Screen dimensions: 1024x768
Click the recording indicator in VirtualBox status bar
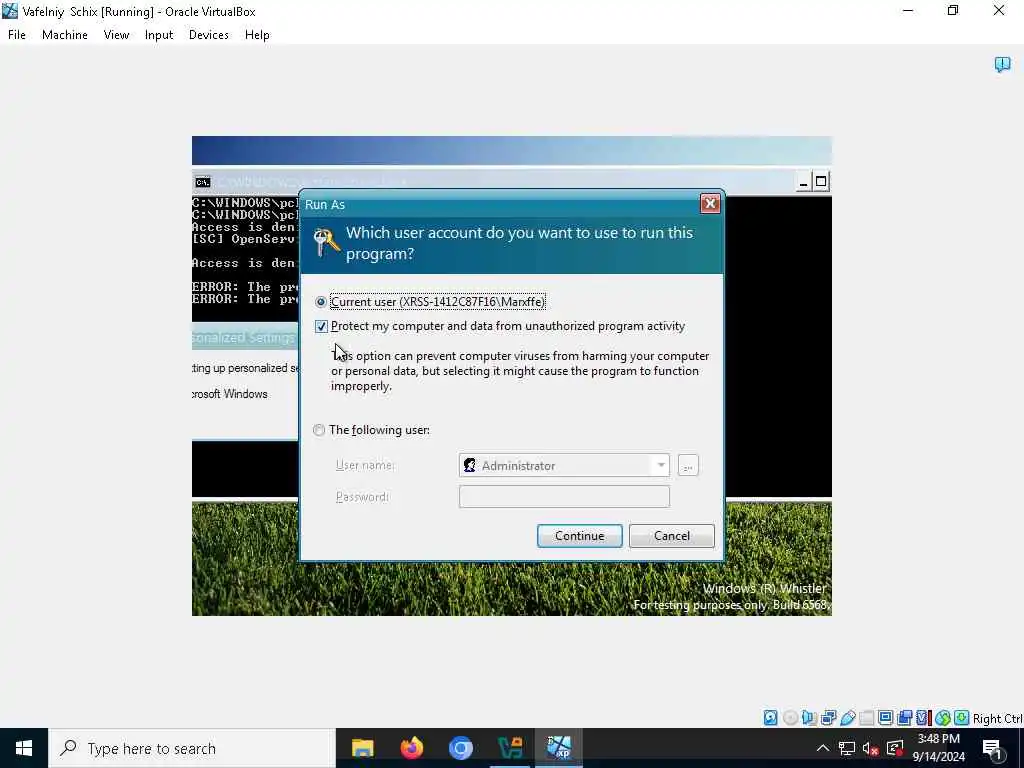904,718
